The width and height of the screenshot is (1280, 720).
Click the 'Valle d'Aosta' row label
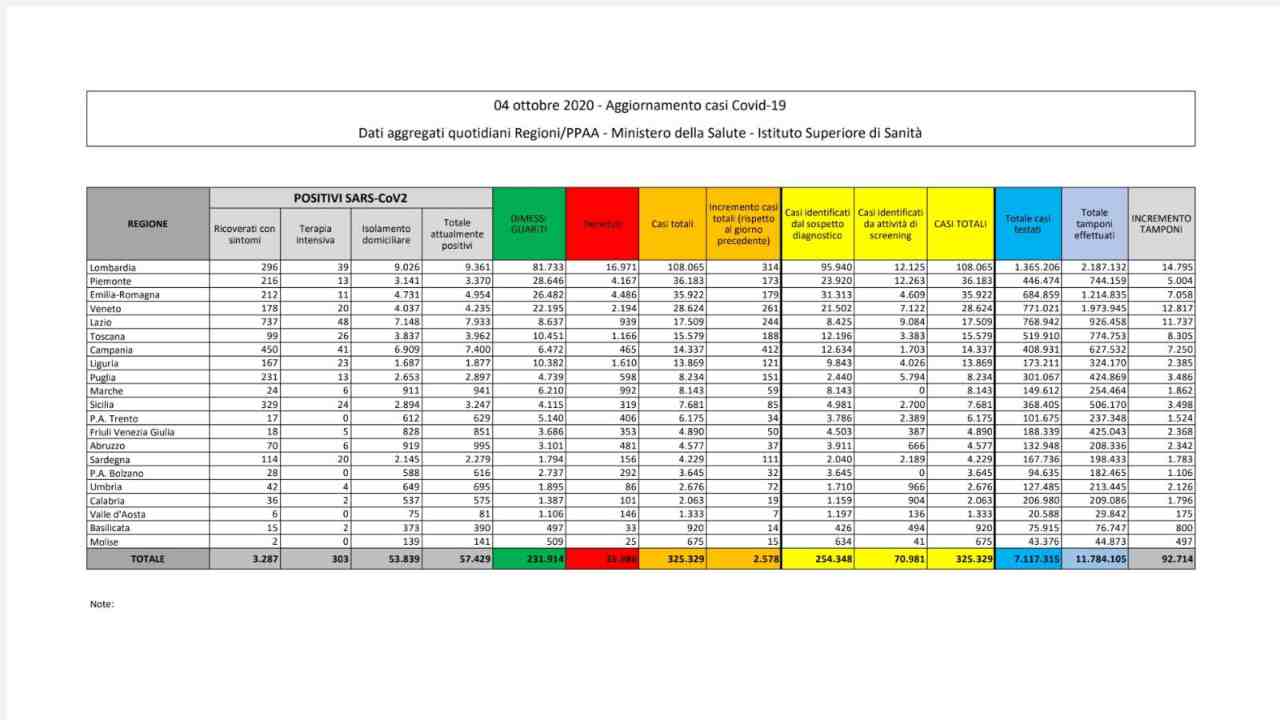click(x=117, y=515)
